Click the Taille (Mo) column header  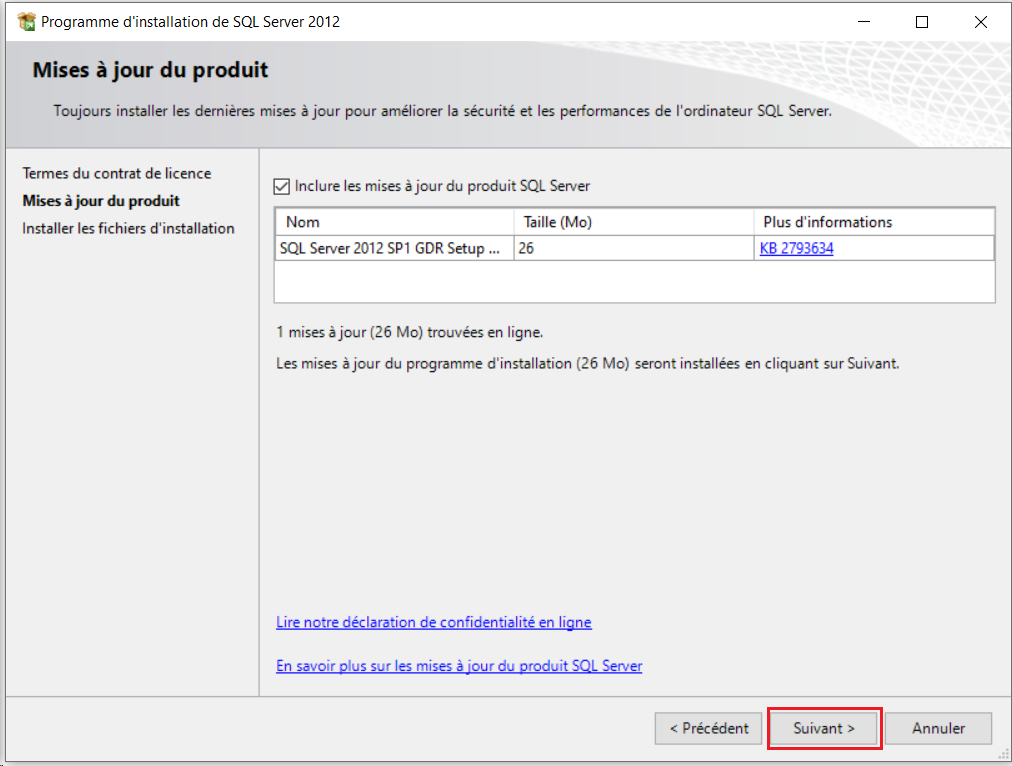(634, 222)
